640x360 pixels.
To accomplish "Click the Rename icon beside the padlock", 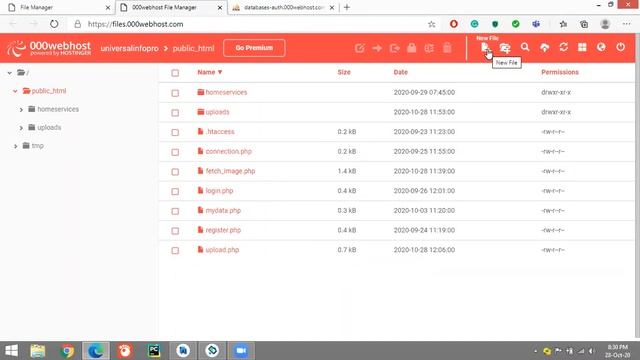I will 429,48.
